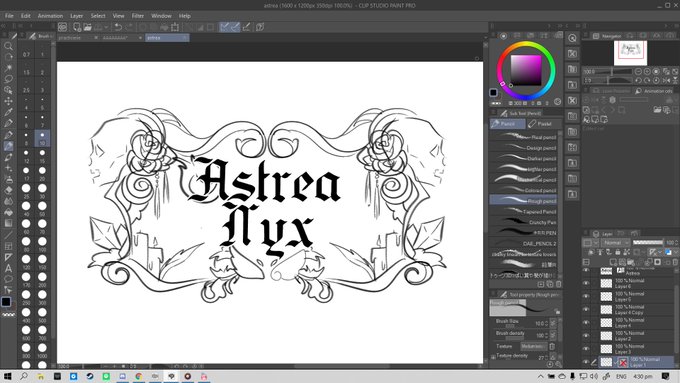Hide Layer 4 using its eye icon
This screenshot has width=680, height=383.
click(586, 322)
